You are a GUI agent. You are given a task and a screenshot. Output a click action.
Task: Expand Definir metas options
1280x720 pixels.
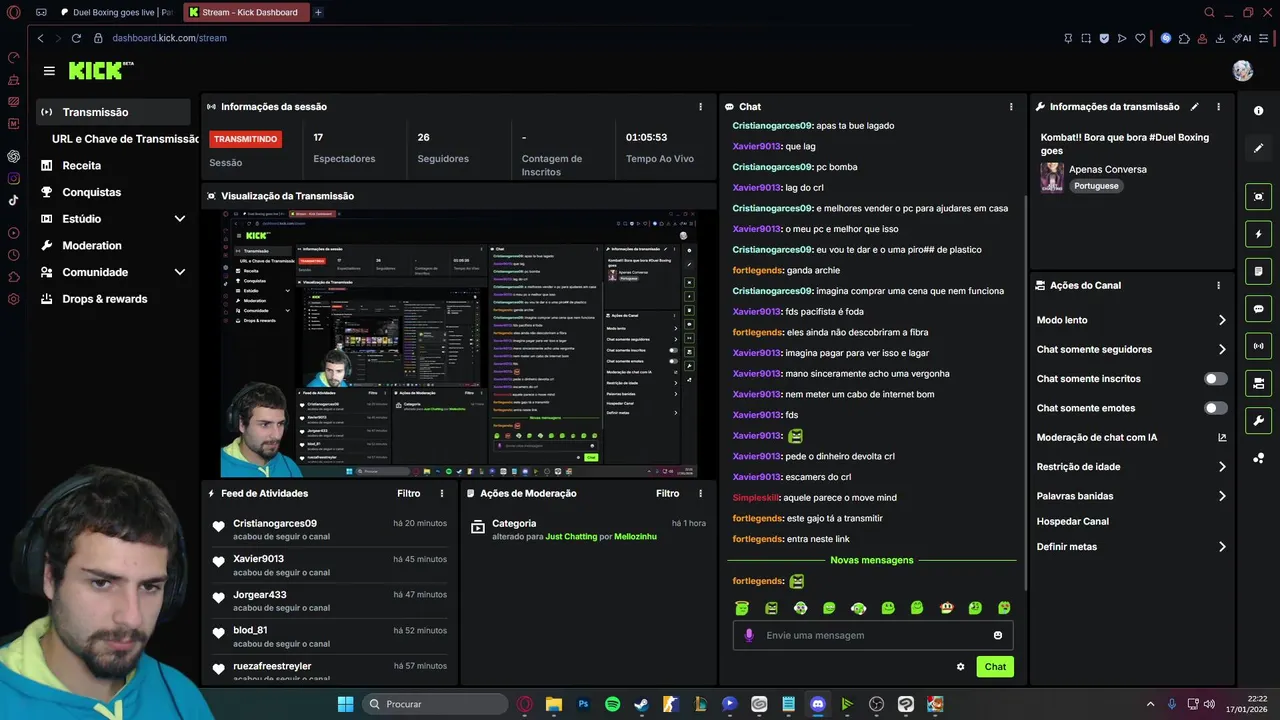tap(1222, 547)
